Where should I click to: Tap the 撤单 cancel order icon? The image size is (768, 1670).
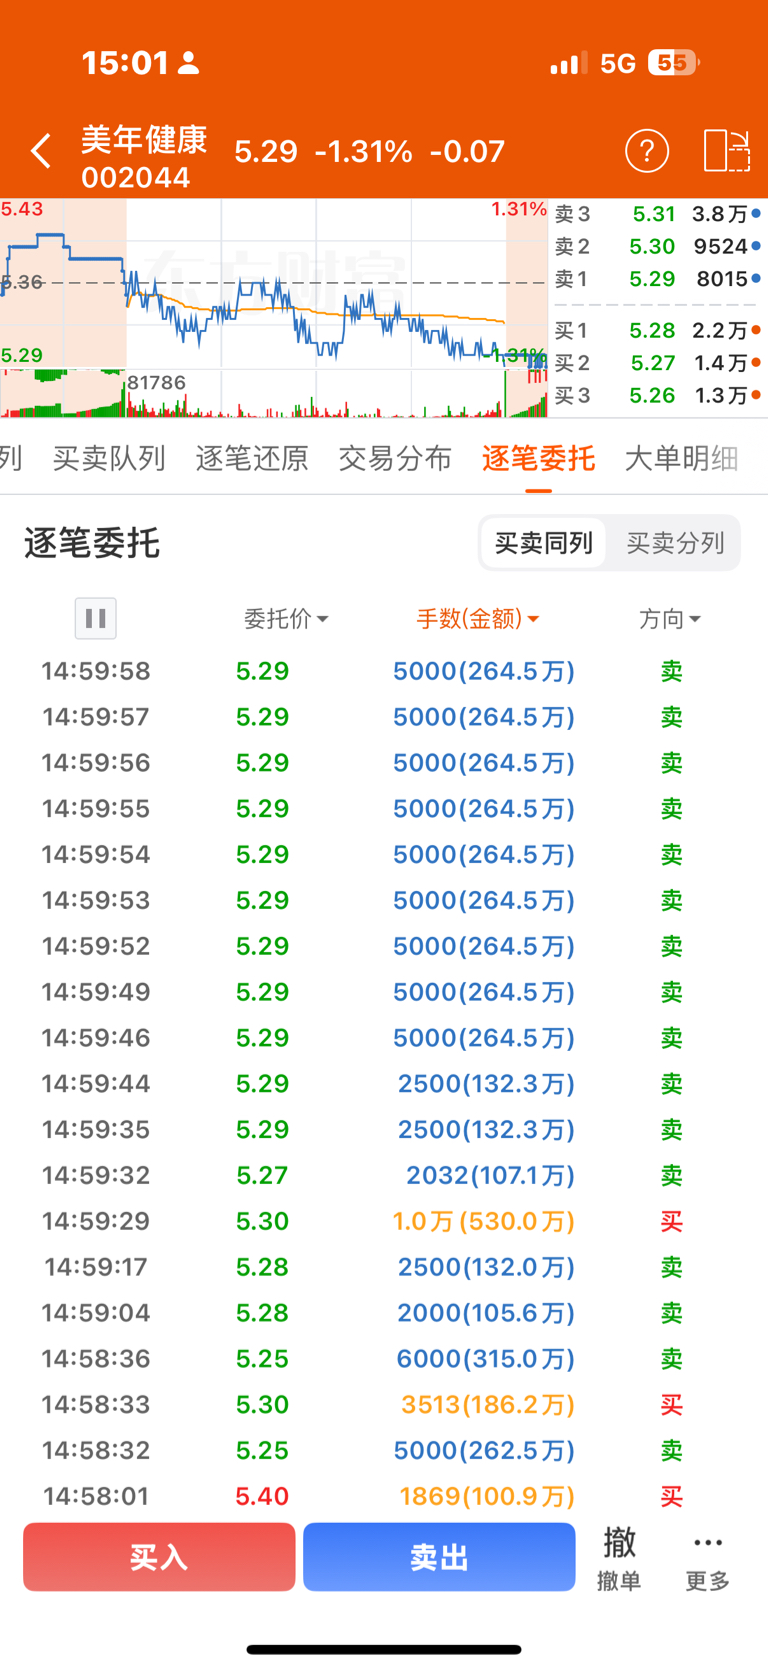click(619, 1558)
